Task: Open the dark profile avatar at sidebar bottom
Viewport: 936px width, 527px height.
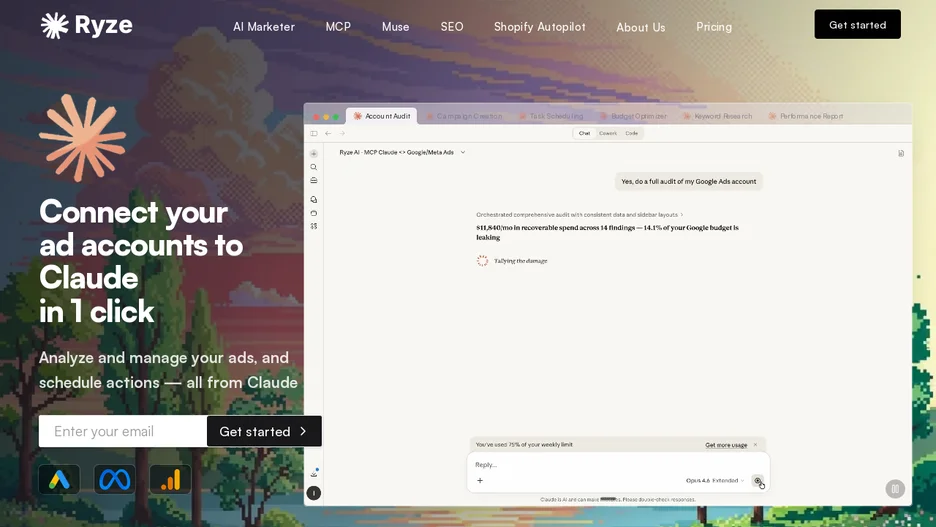Action: 313,493
